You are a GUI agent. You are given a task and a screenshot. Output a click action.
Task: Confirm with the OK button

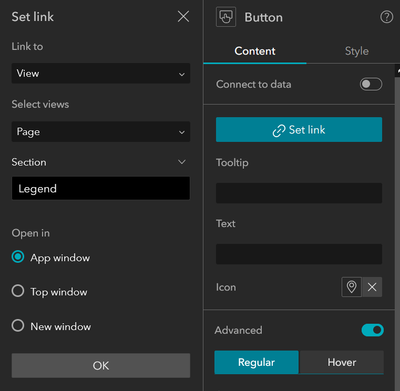coord(101,366)
